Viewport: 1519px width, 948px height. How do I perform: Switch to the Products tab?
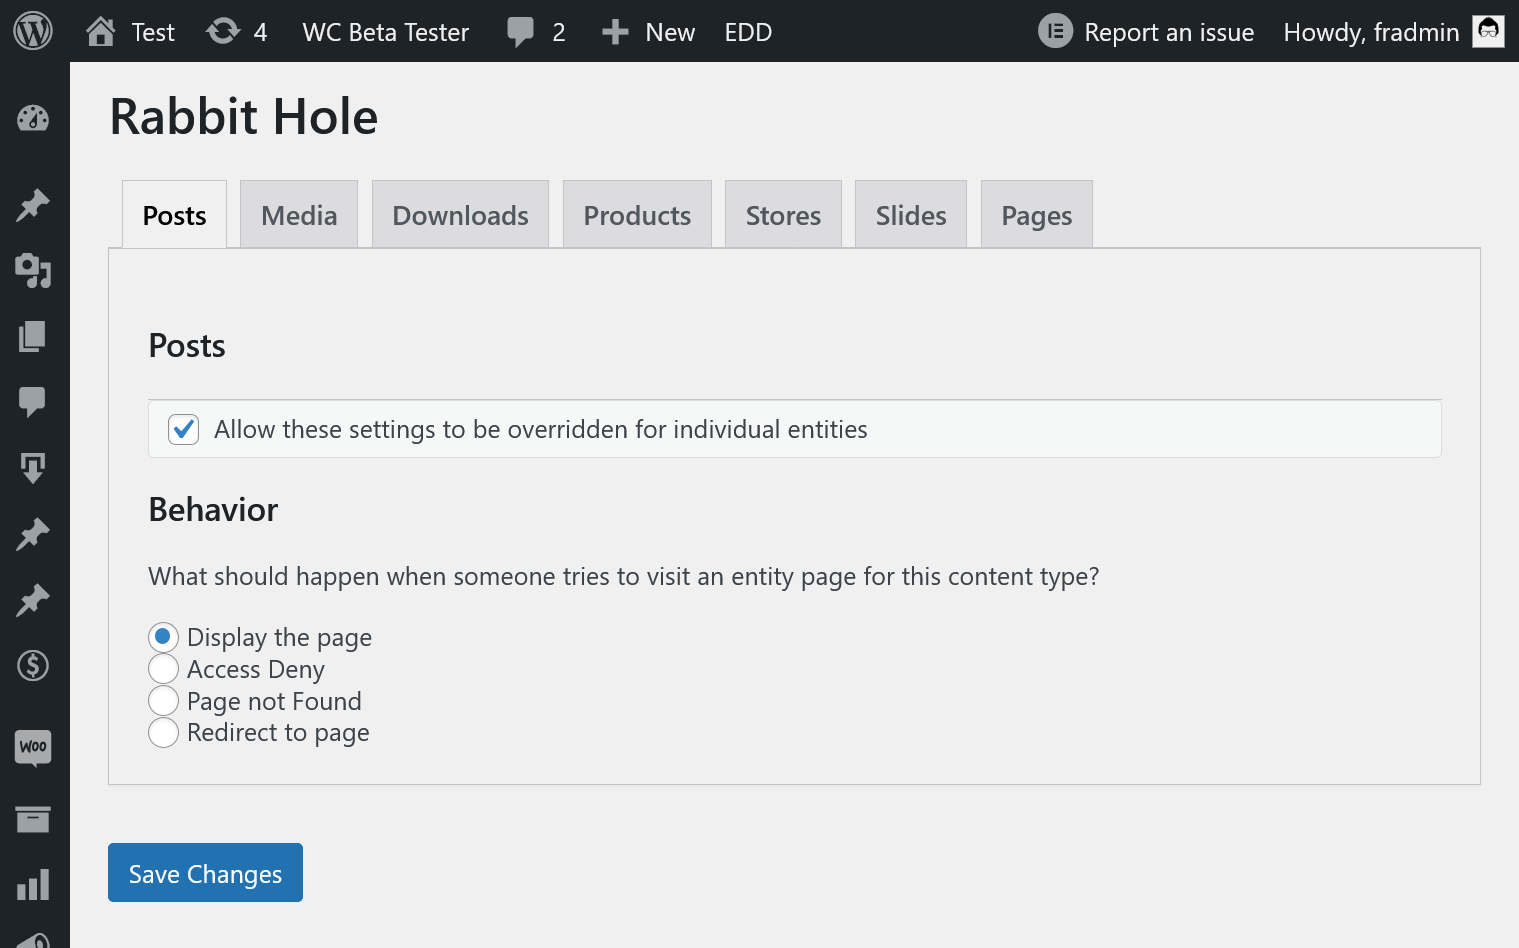click(637, 215)
